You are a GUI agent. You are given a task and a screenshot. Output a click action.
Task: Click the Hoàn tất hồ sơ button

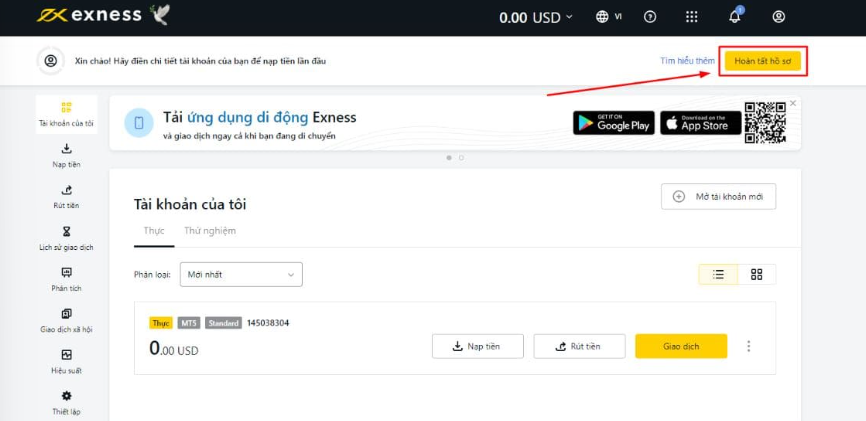point(762,61)
